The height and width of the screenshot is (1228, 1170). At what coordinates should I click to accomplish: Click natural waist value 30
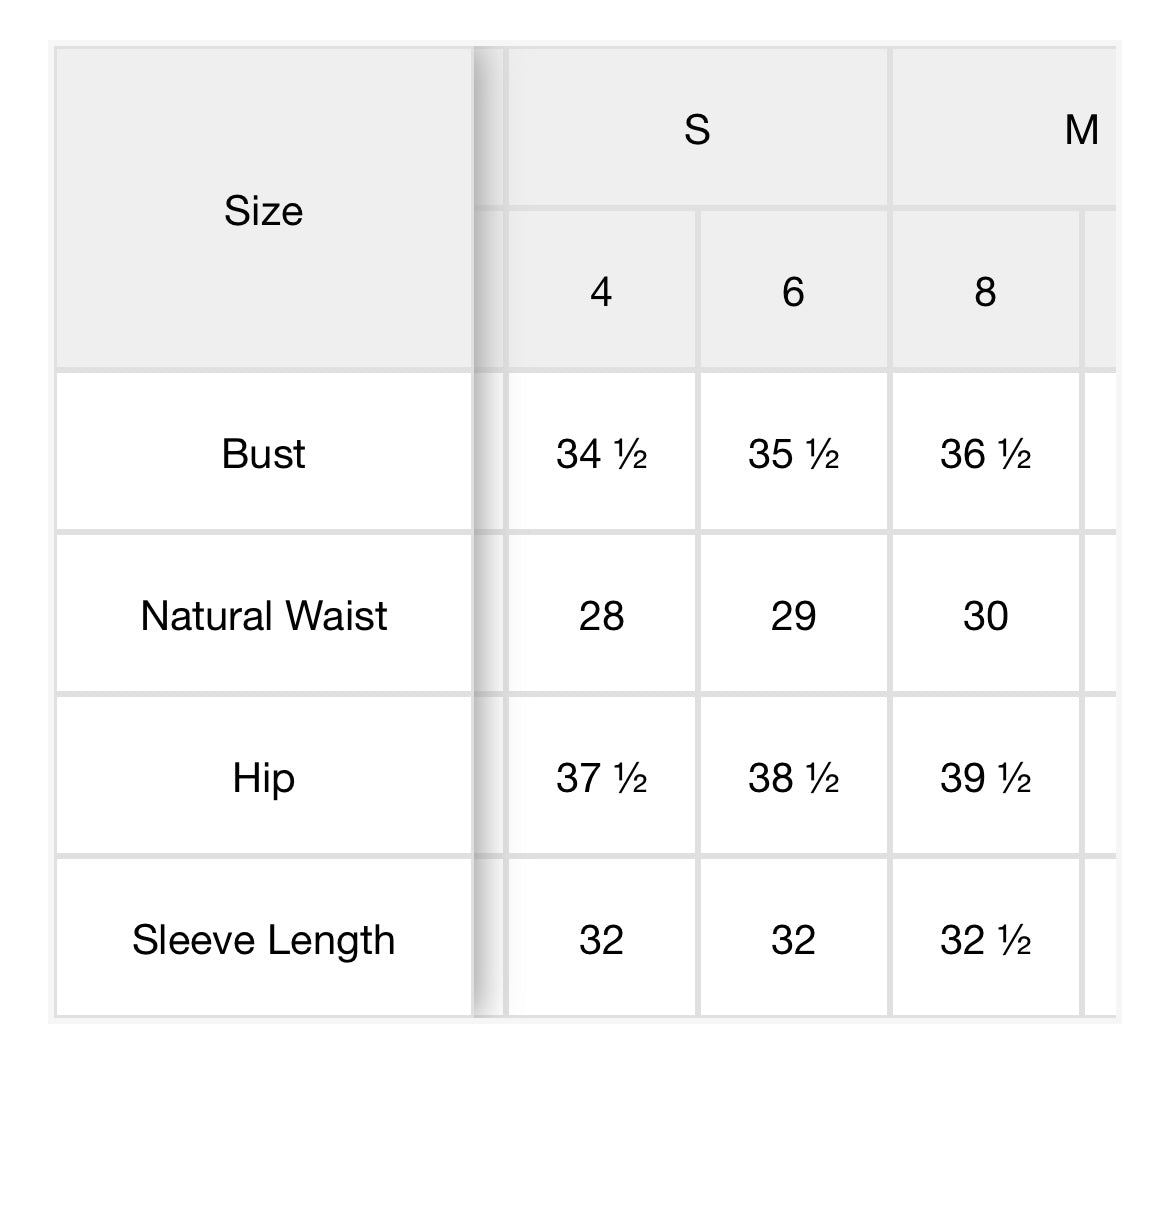click(985, 616)
